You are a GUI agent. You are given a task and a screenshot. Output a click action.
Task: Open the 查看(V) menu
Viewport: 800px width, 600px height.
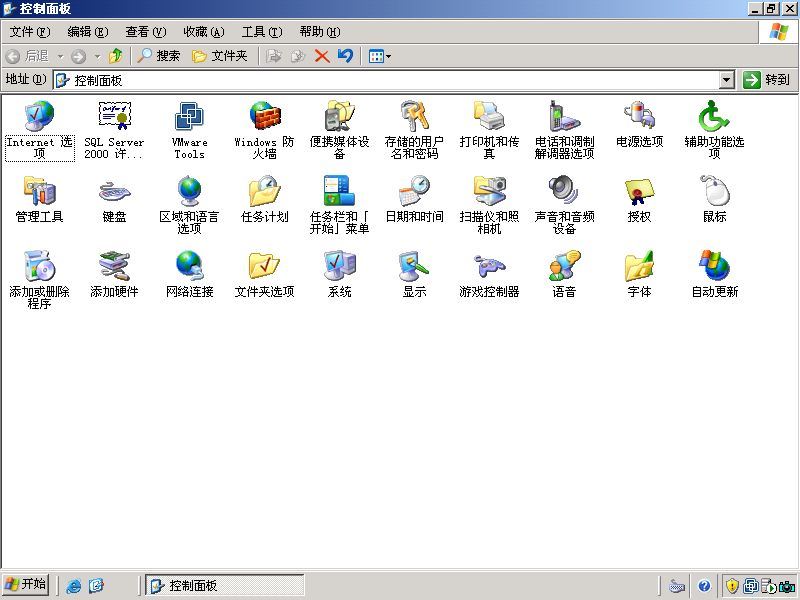tap(146, 32)
